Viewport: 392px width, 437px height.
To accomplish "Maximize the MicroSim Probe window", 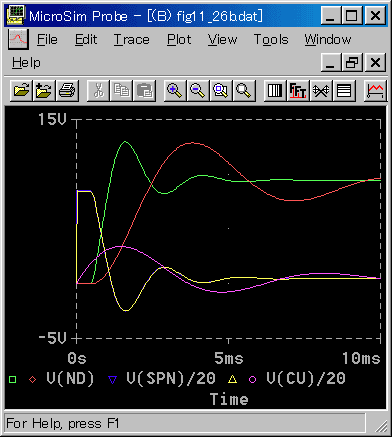I will point(352,16).
